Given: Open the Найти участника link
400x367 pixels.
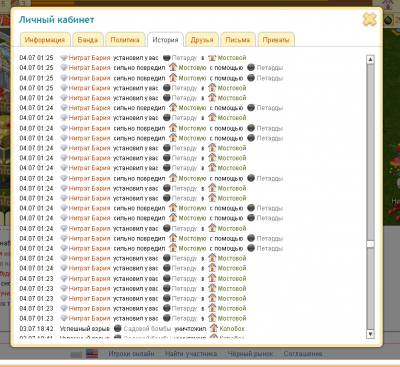Looking at the screenshot, I should click(x=191, y=354).
